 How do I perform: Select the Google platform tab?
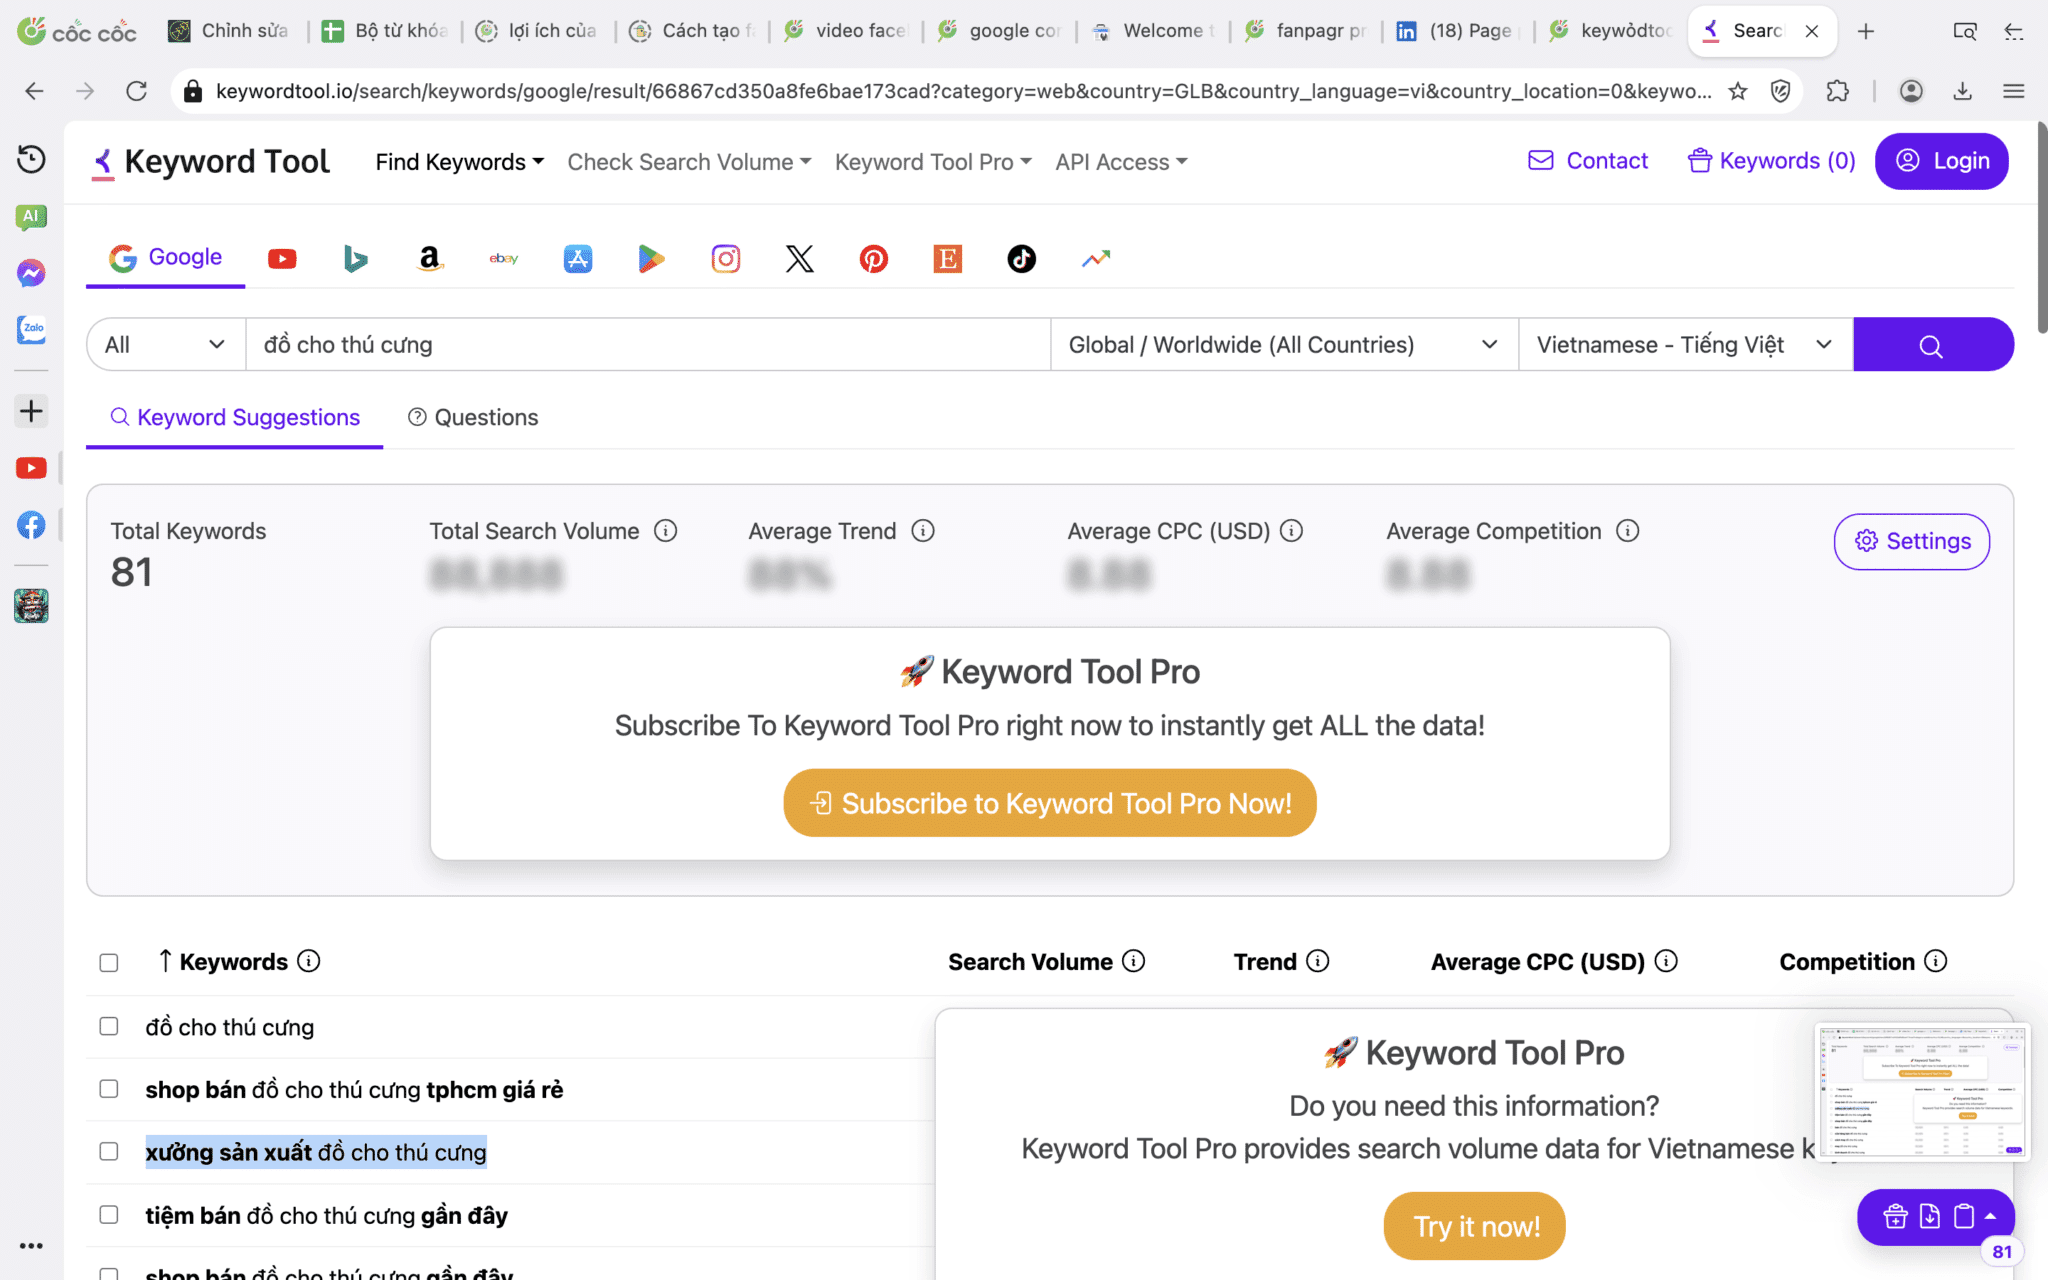click(x=166, y=258)
